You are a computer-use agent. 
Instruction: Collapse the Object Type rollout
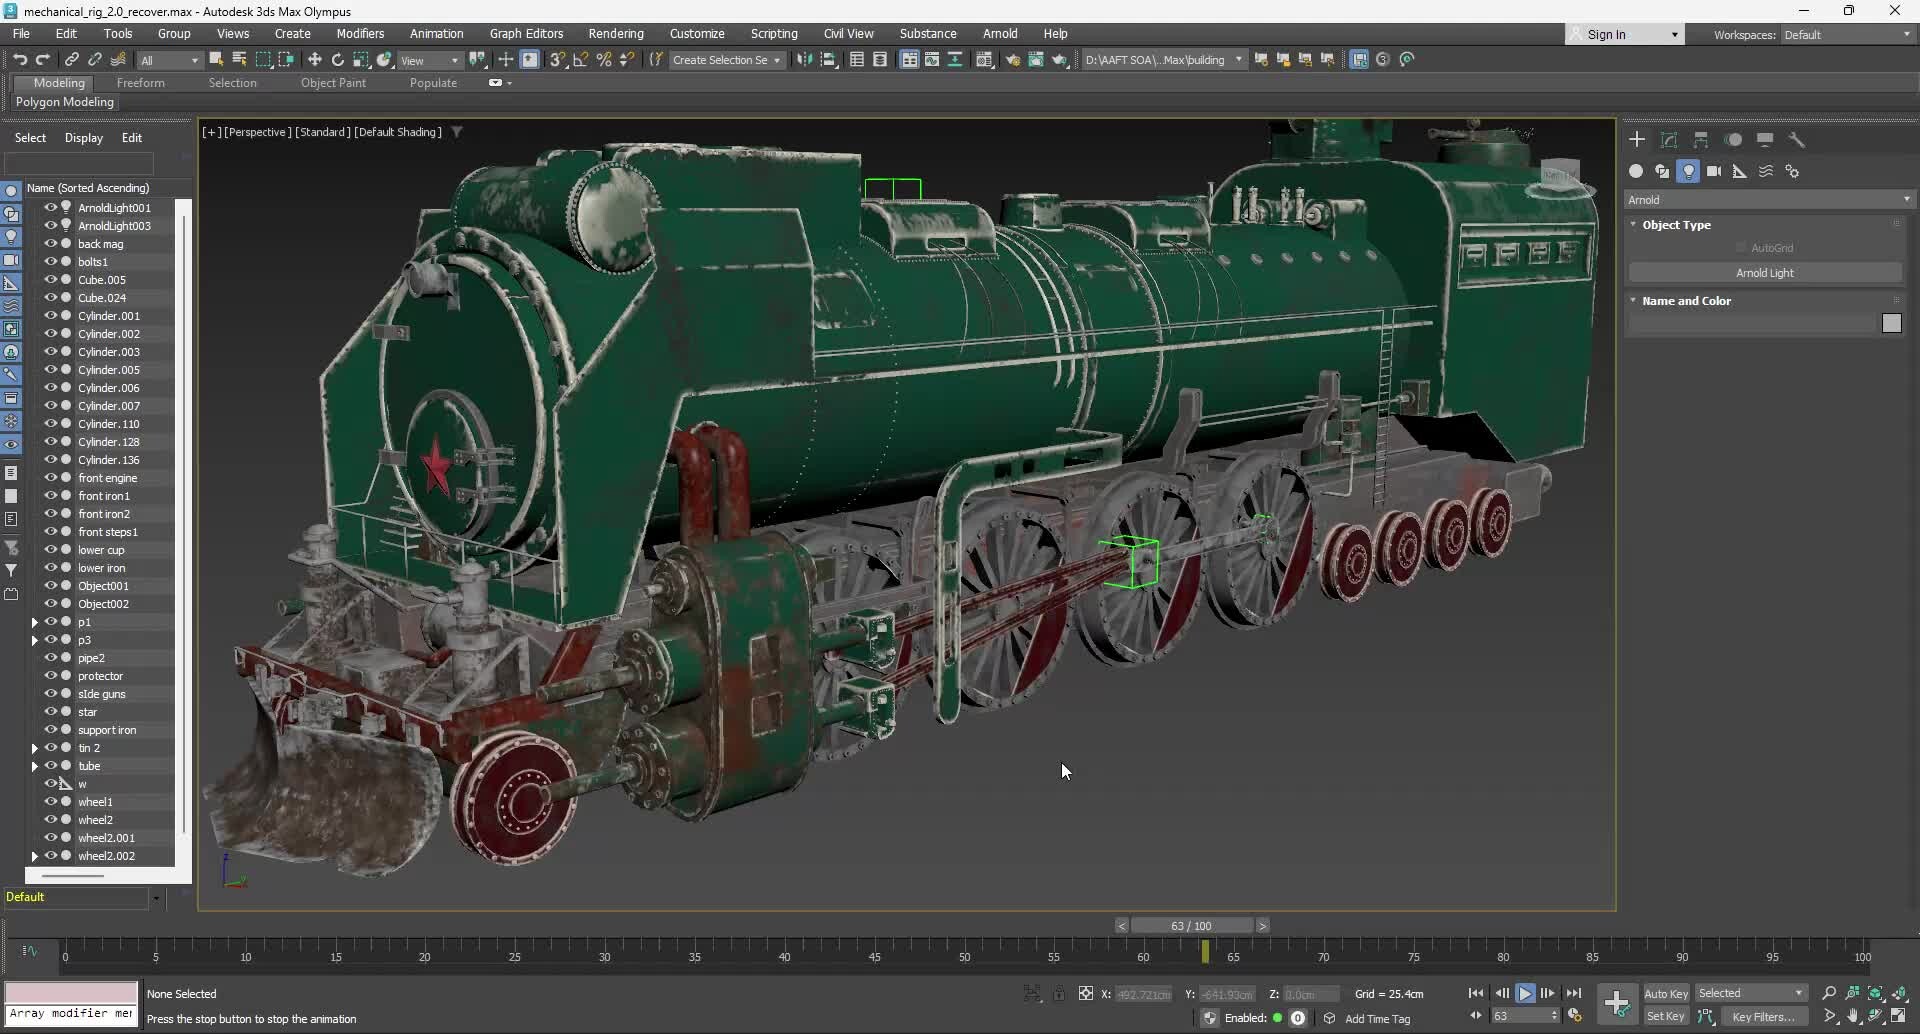click(1634, 224)
